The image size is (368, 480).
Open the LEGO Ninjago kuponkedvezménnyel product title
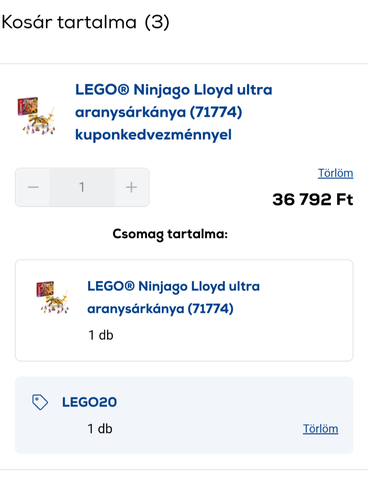pyautogui.click(x=174, y=112)
